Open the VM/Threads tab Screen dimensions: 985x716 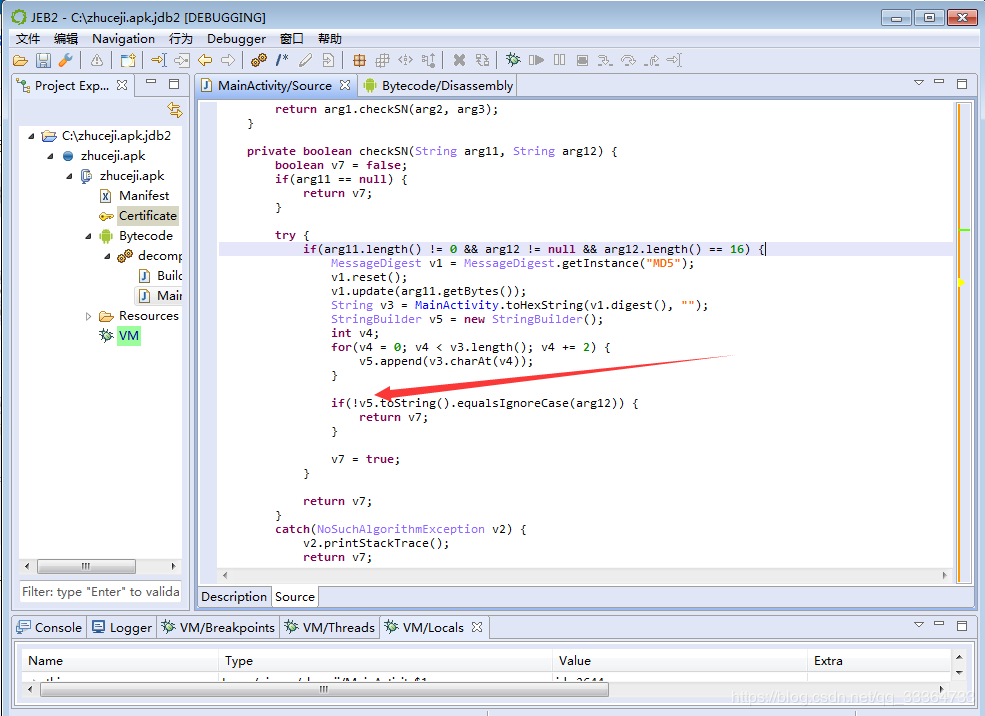pos(330,627)
